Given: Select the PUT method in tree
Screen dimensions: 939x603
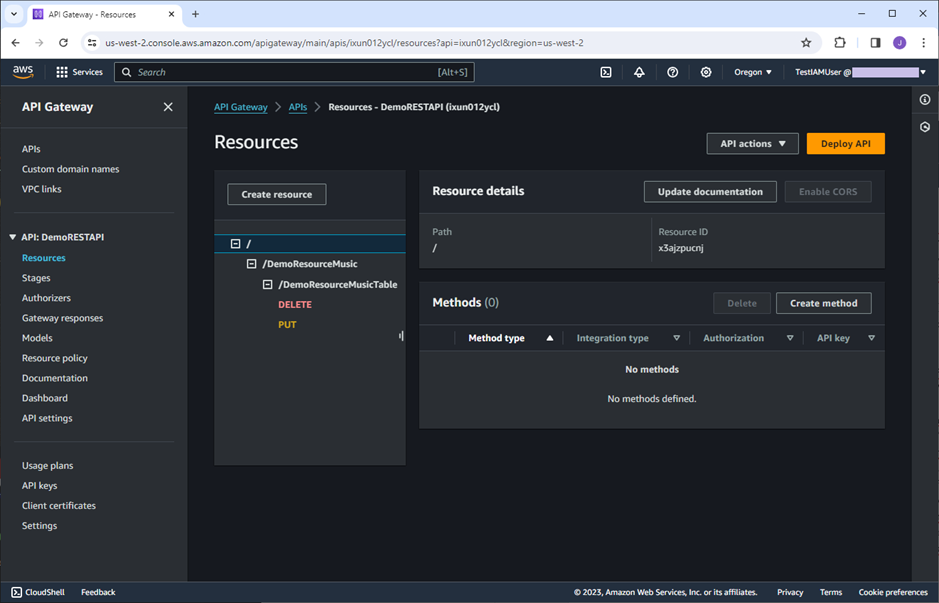Looking at the screenshot, I should [x=287, y=325].
